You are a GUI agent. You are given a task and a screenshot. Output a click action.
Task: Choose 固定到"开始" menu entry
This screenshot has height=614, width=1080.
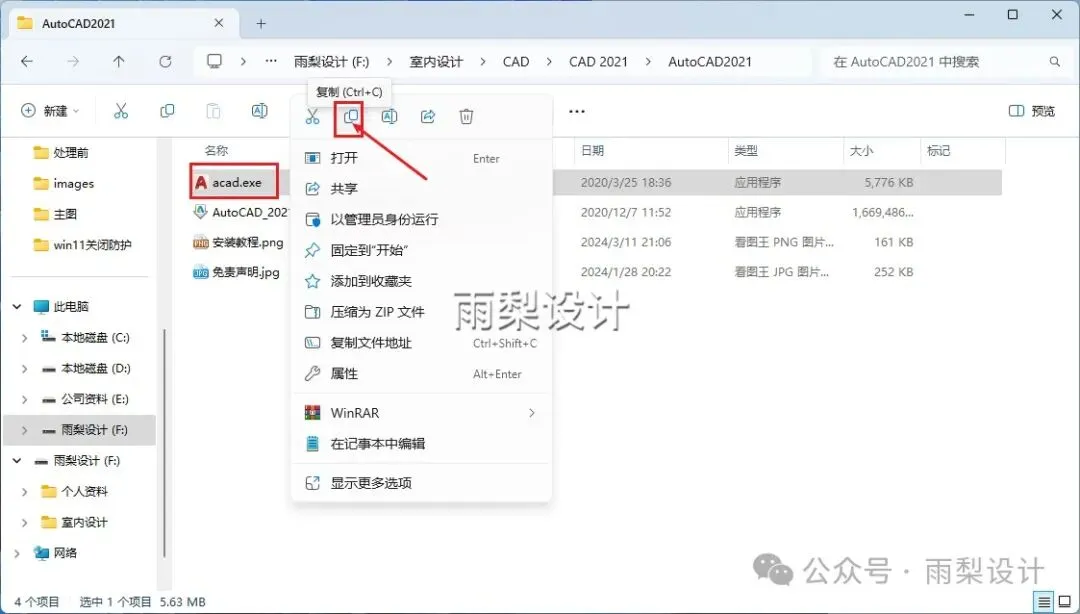[x=421, y=249]
